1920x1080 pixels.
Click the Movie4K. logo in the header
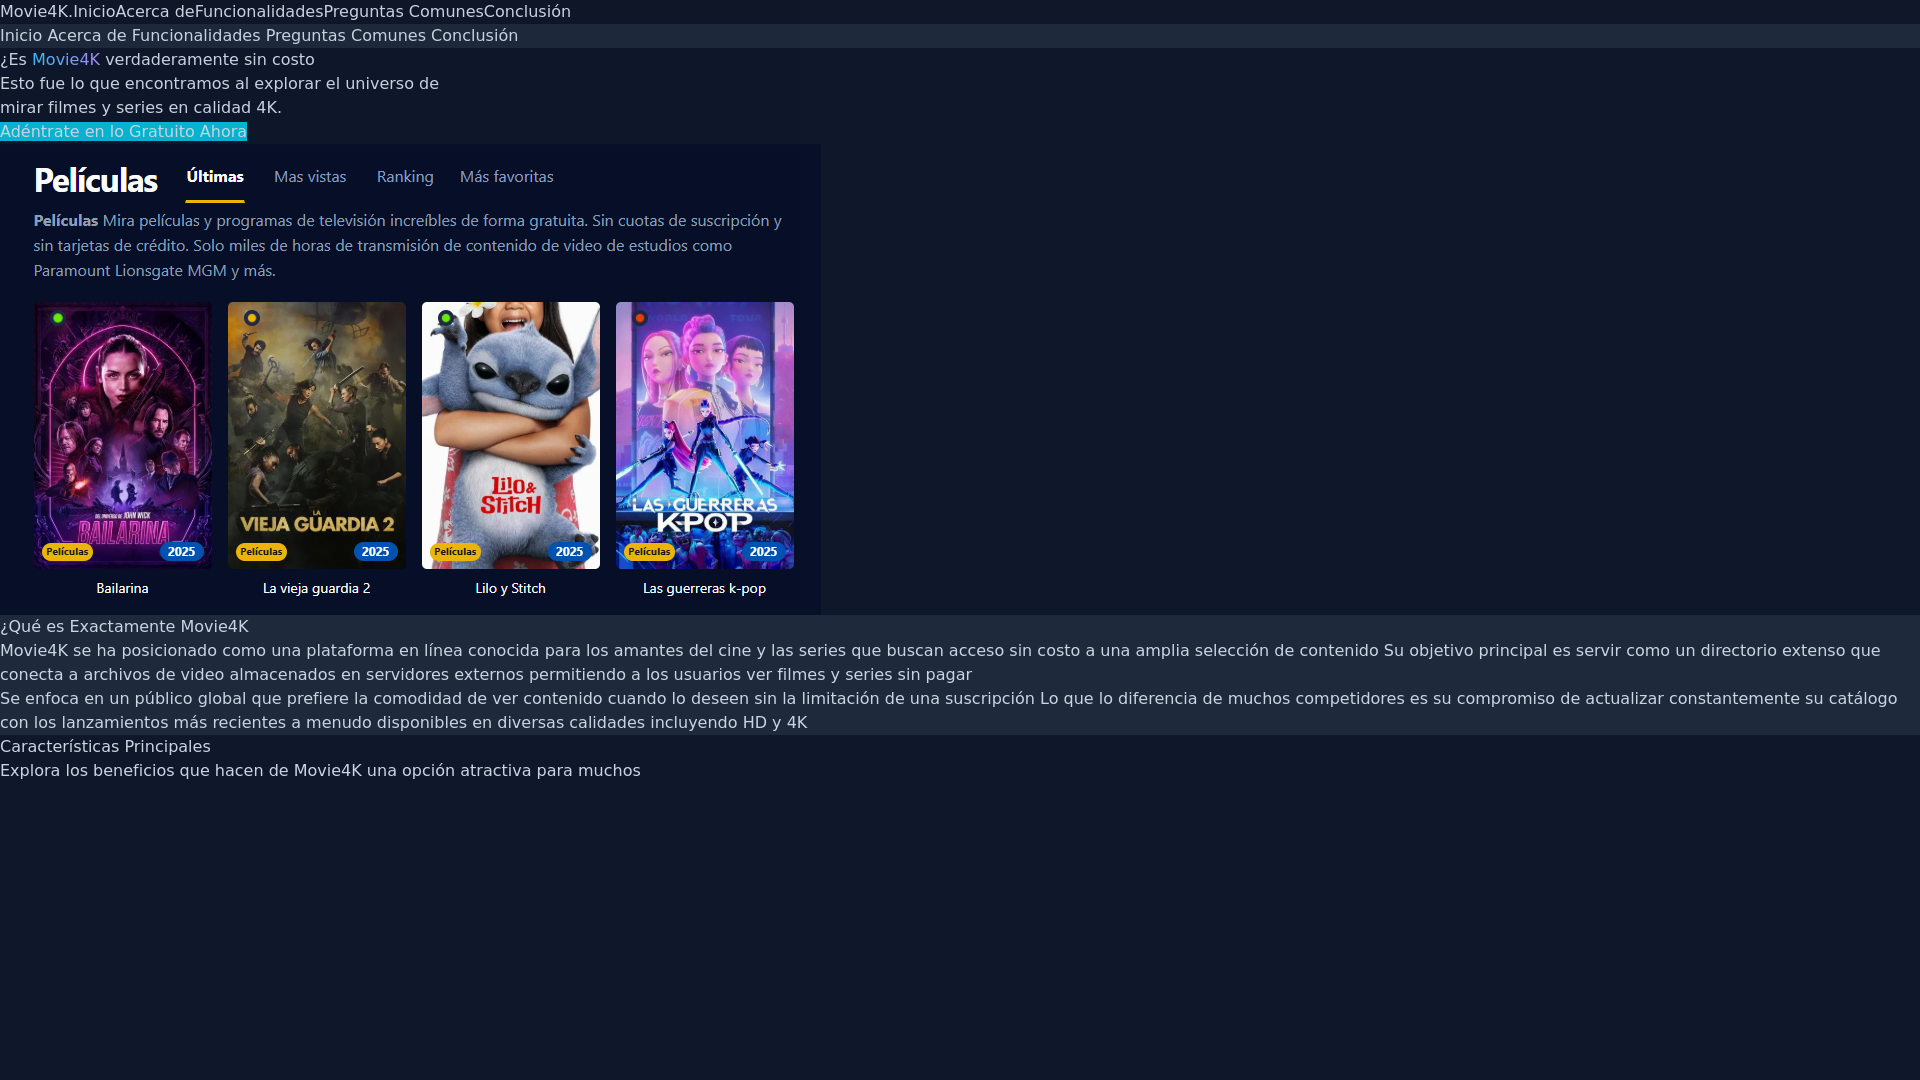click(36, 12)
